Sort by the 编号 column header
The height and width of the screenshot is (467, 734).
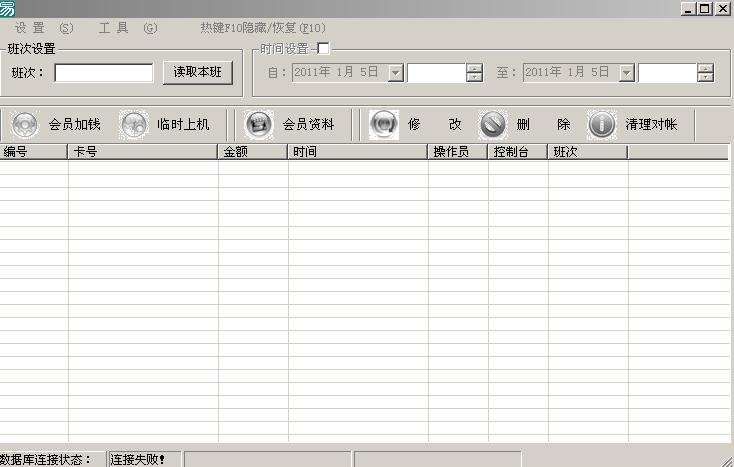(x=34, y=152)
